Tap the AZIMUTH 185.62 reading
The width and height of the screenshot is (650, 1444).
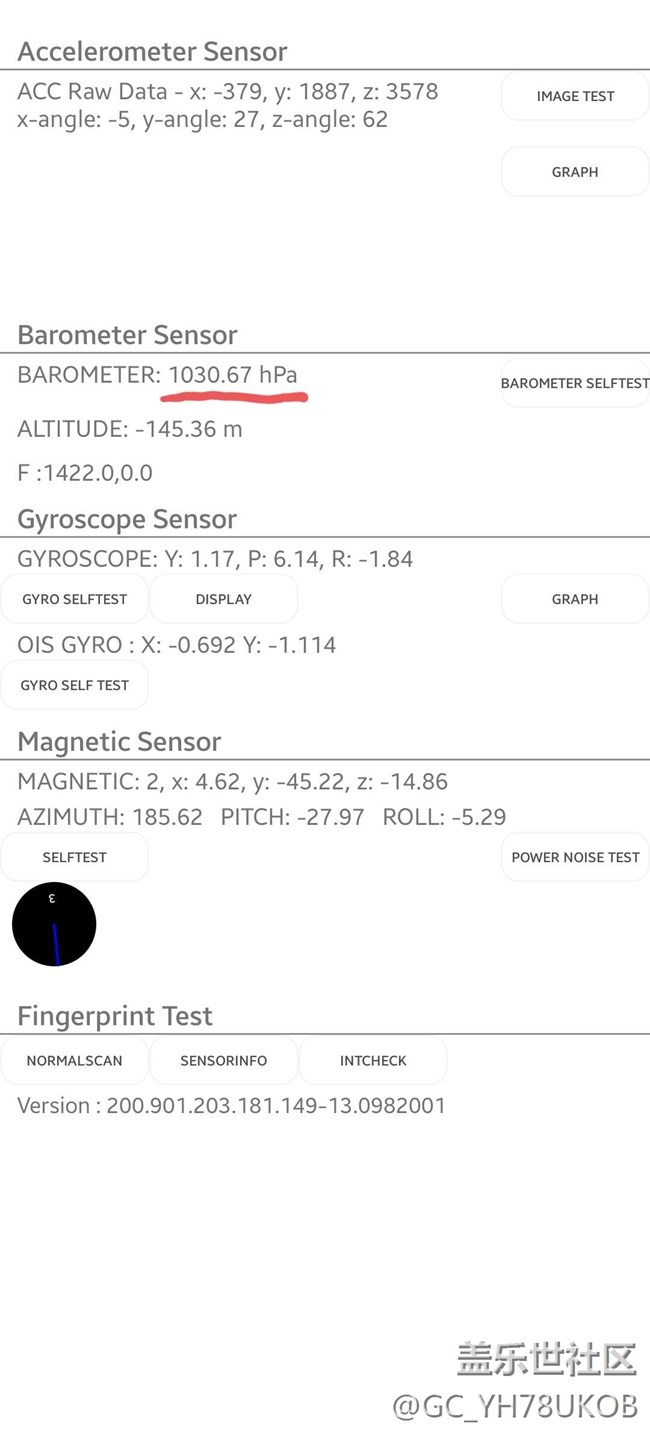110,817
